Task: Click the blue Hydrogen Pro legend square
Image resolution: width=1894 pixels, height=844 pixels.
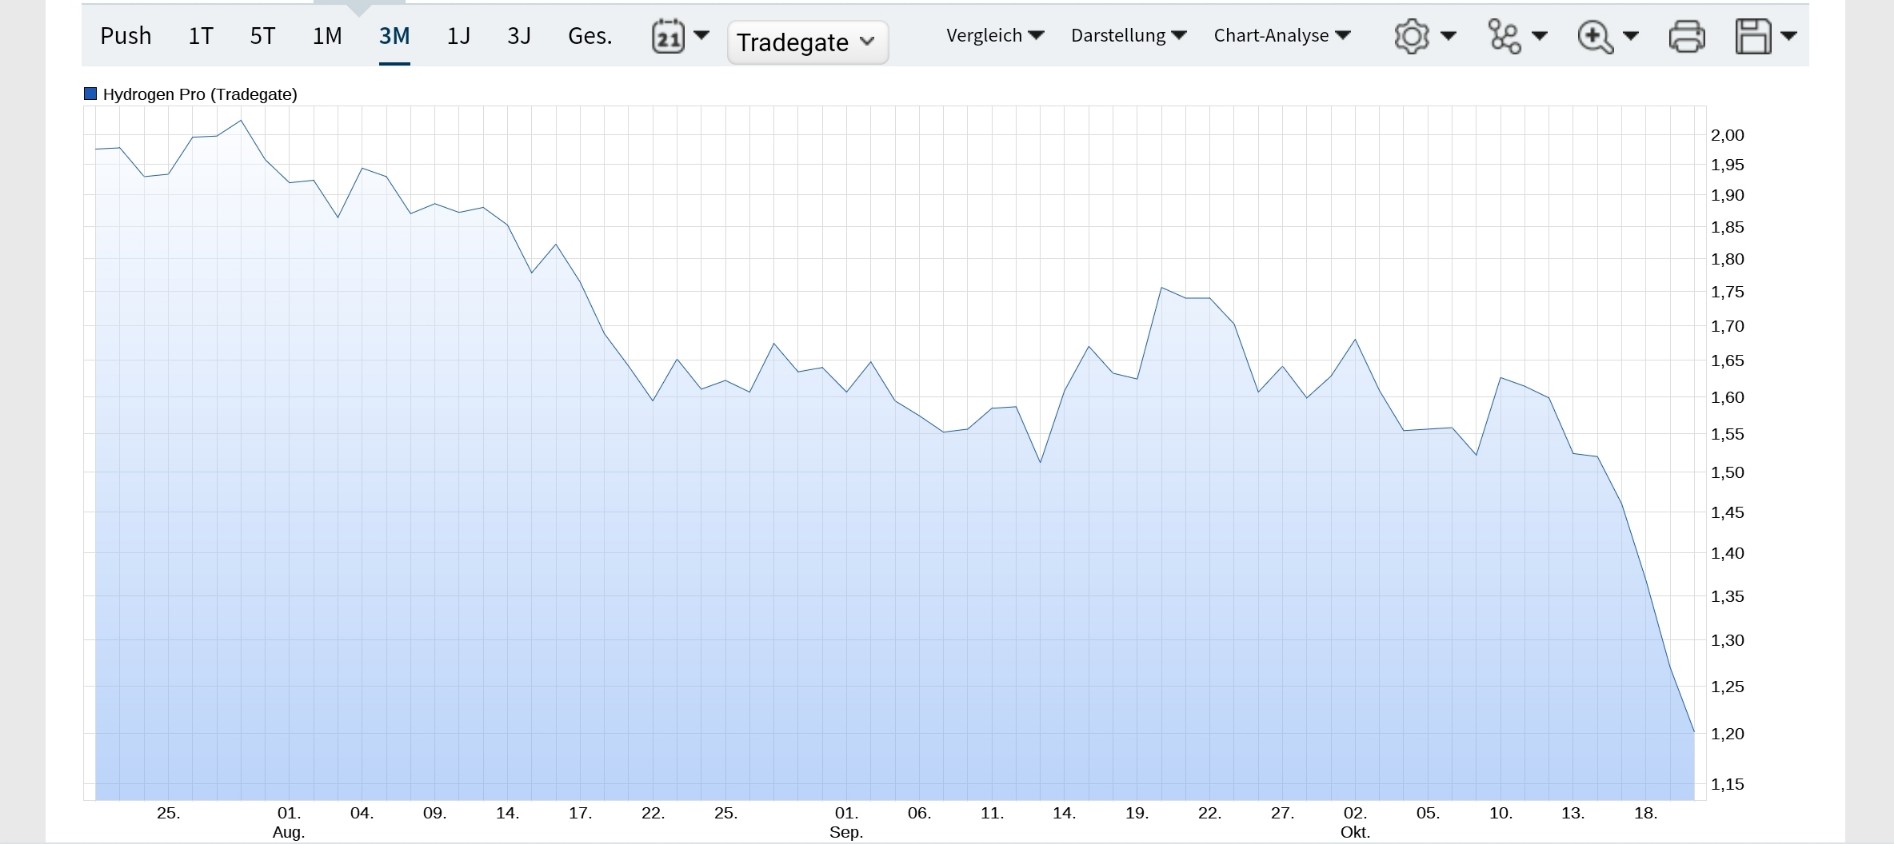Action: pyautogui.click(x=91, y=94)
